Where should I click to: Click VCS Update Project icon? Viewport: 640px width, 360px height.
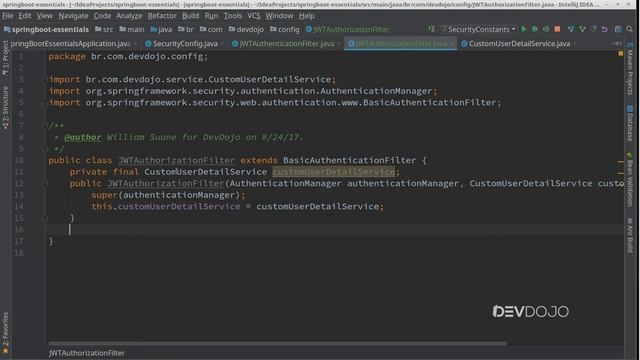[x=571, y=29]
